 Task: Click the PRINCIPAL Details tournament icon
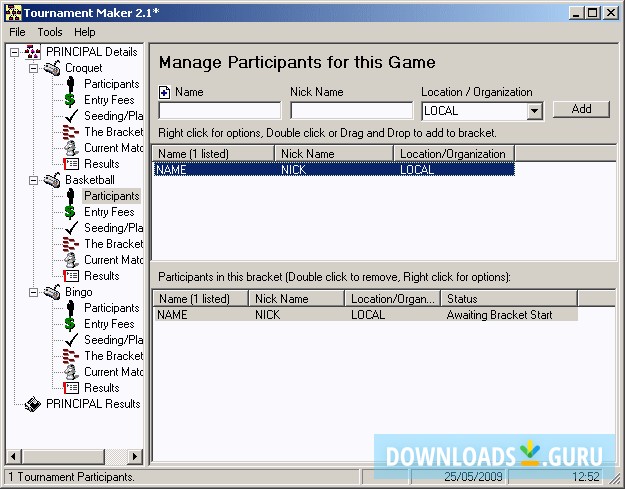click(33, 52)
